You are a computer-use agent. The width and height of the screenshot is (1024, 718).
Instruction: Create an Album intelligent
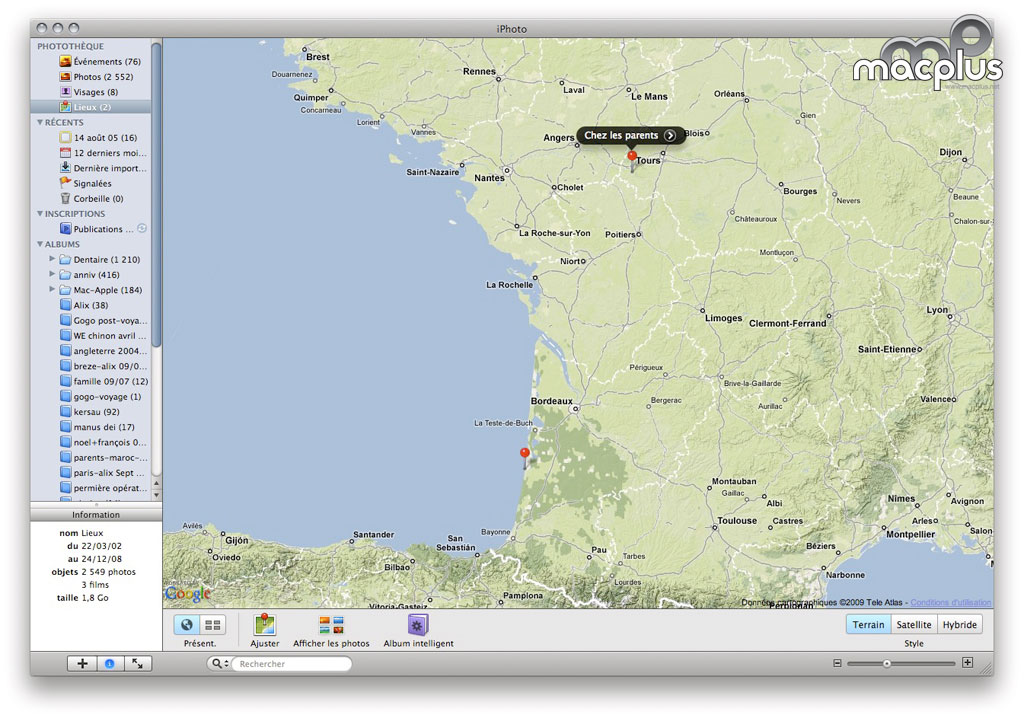pyautogui.click(x=418, y=625)
